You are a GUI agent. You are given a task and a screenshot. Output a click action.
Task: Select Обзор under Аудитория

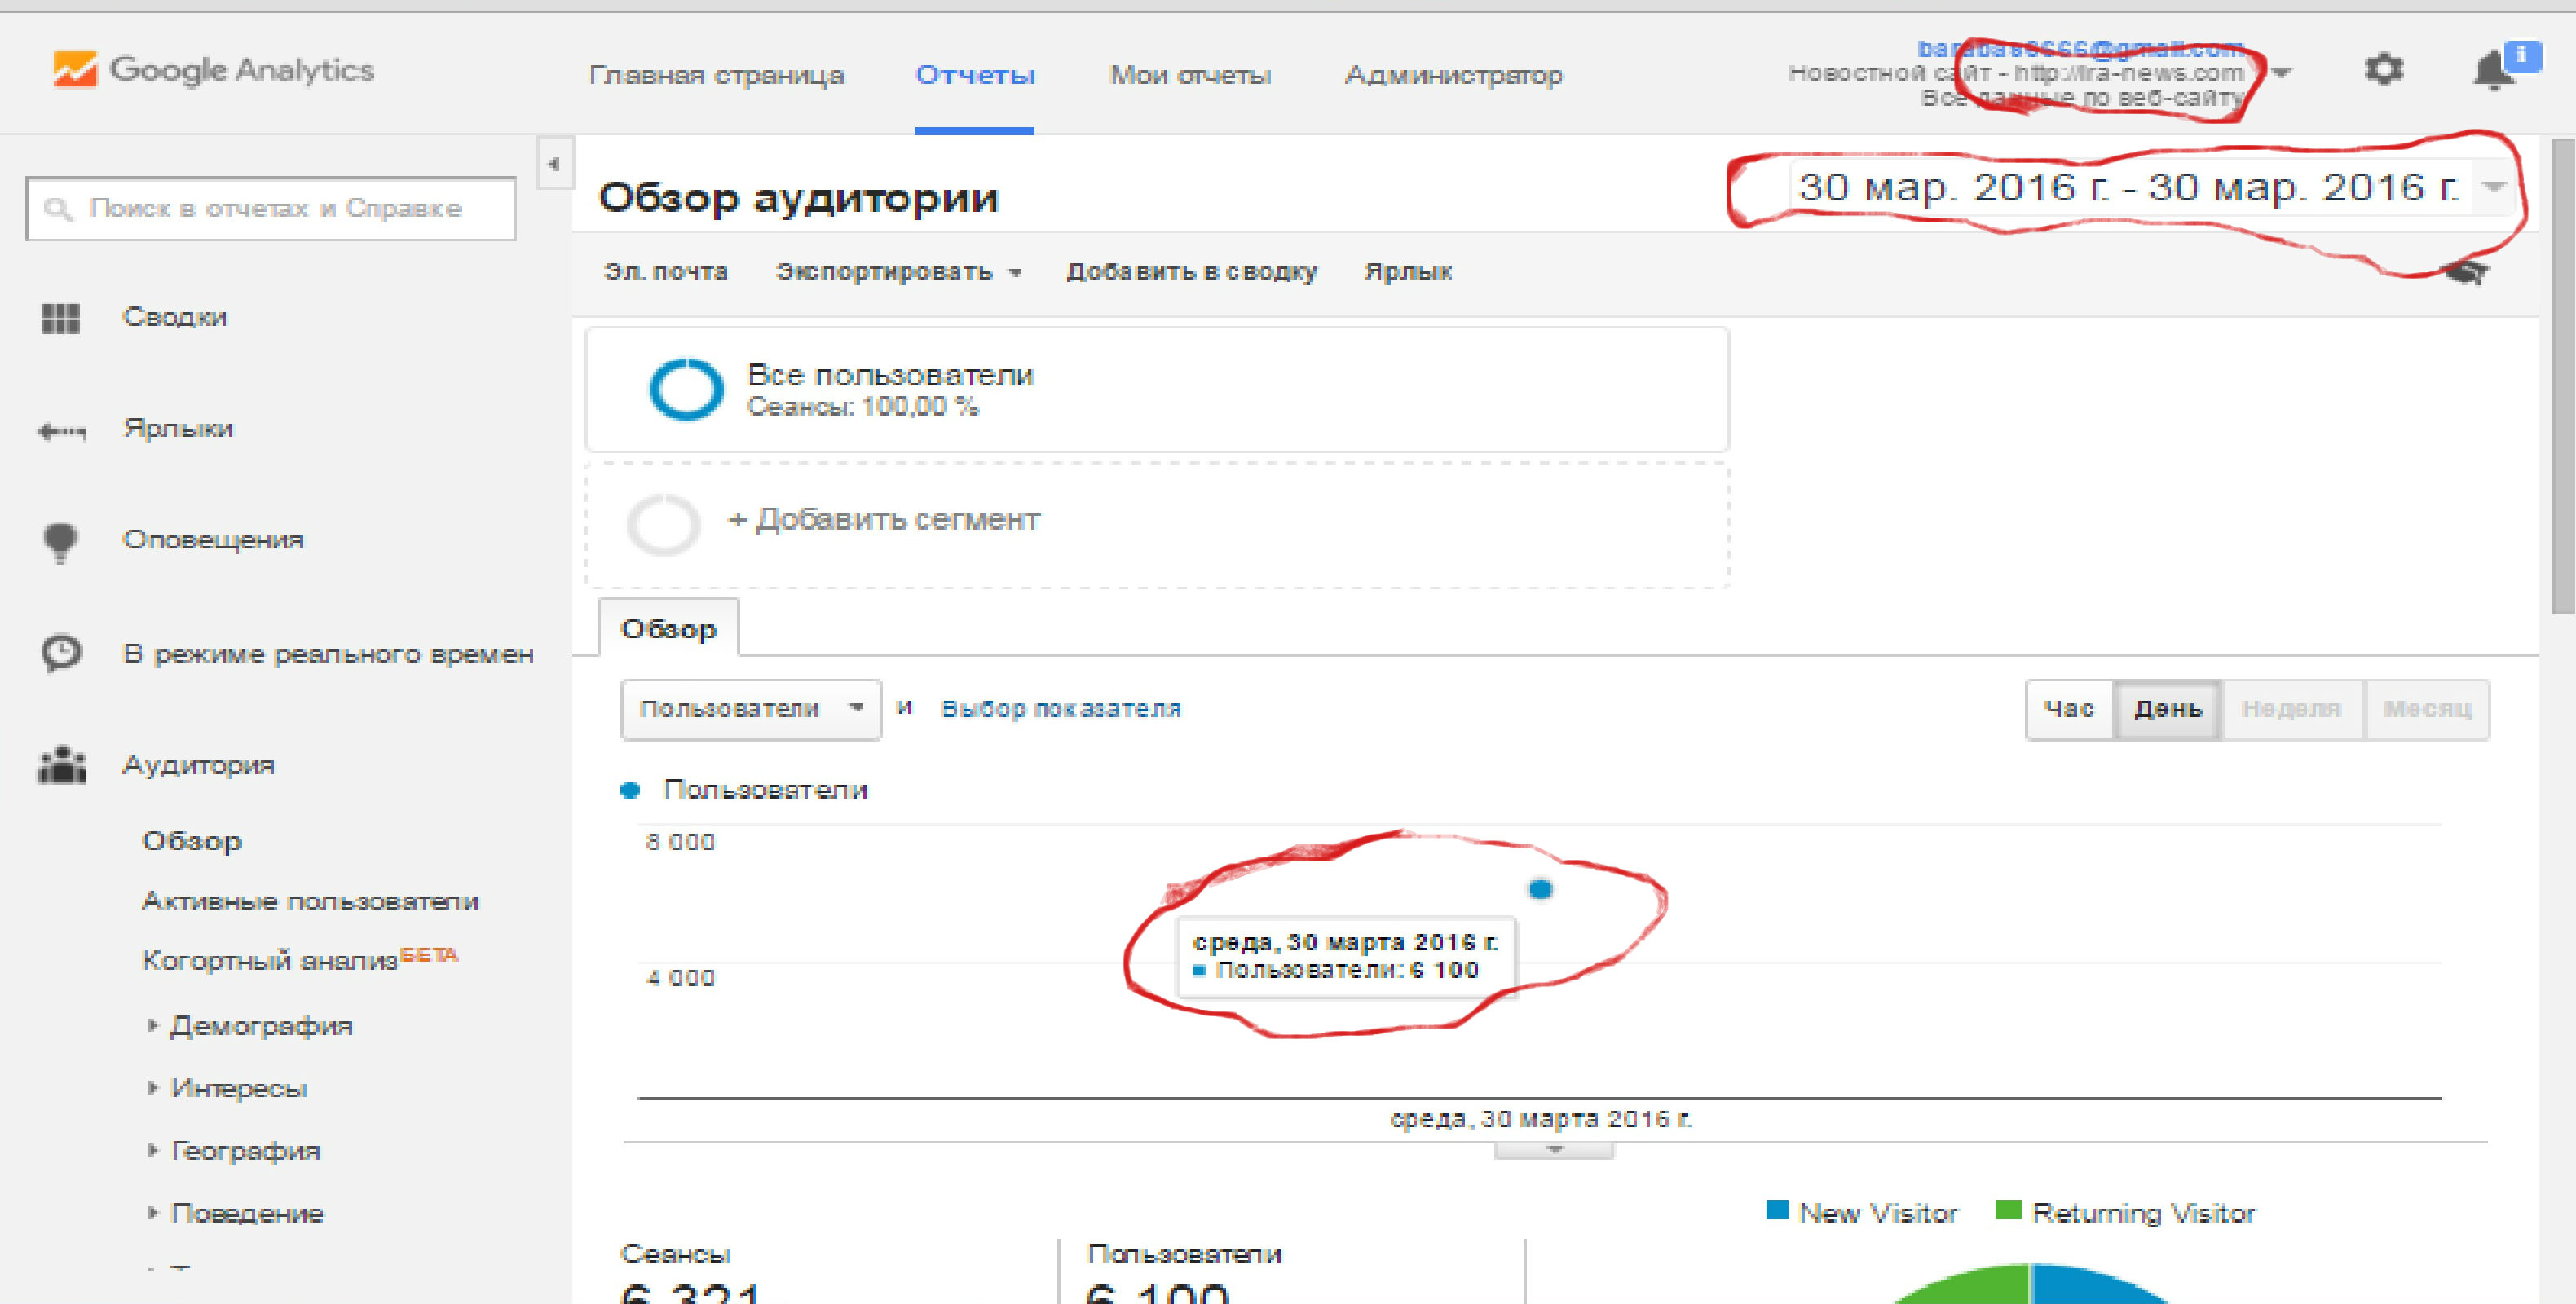(192, 841)
